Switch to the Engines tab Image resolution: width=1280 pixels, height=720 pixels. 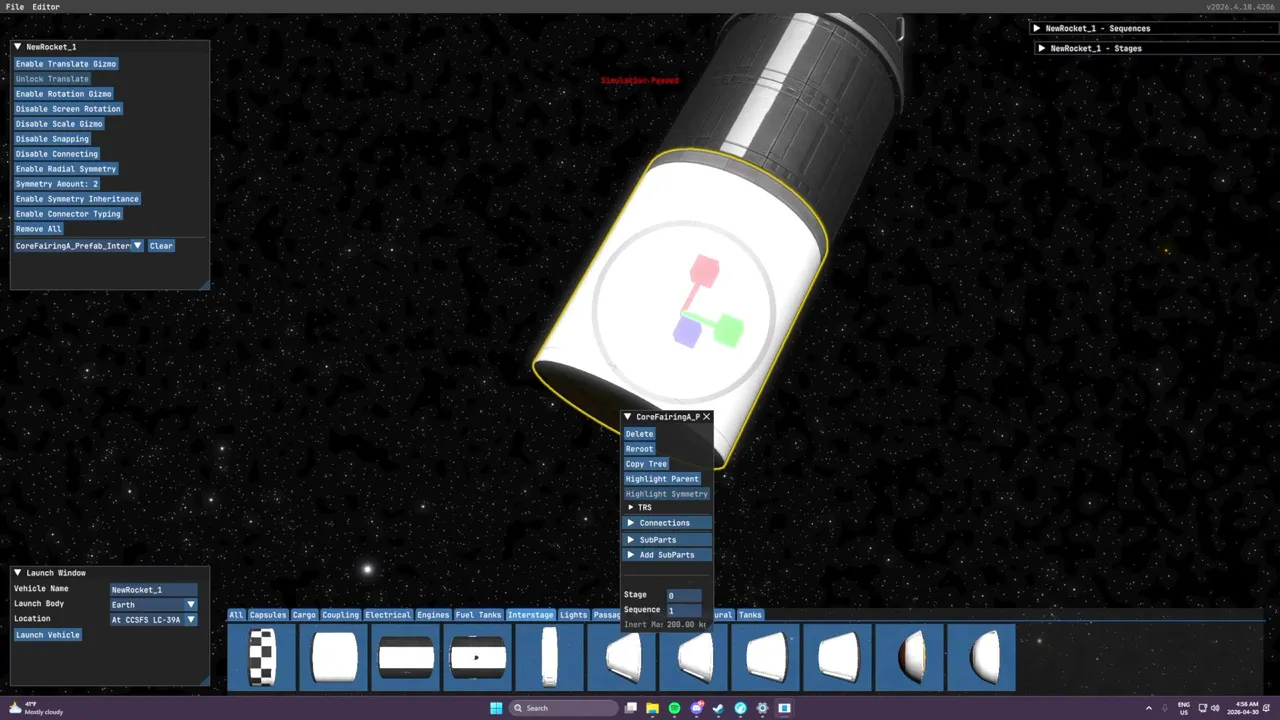tap(433, 615)
